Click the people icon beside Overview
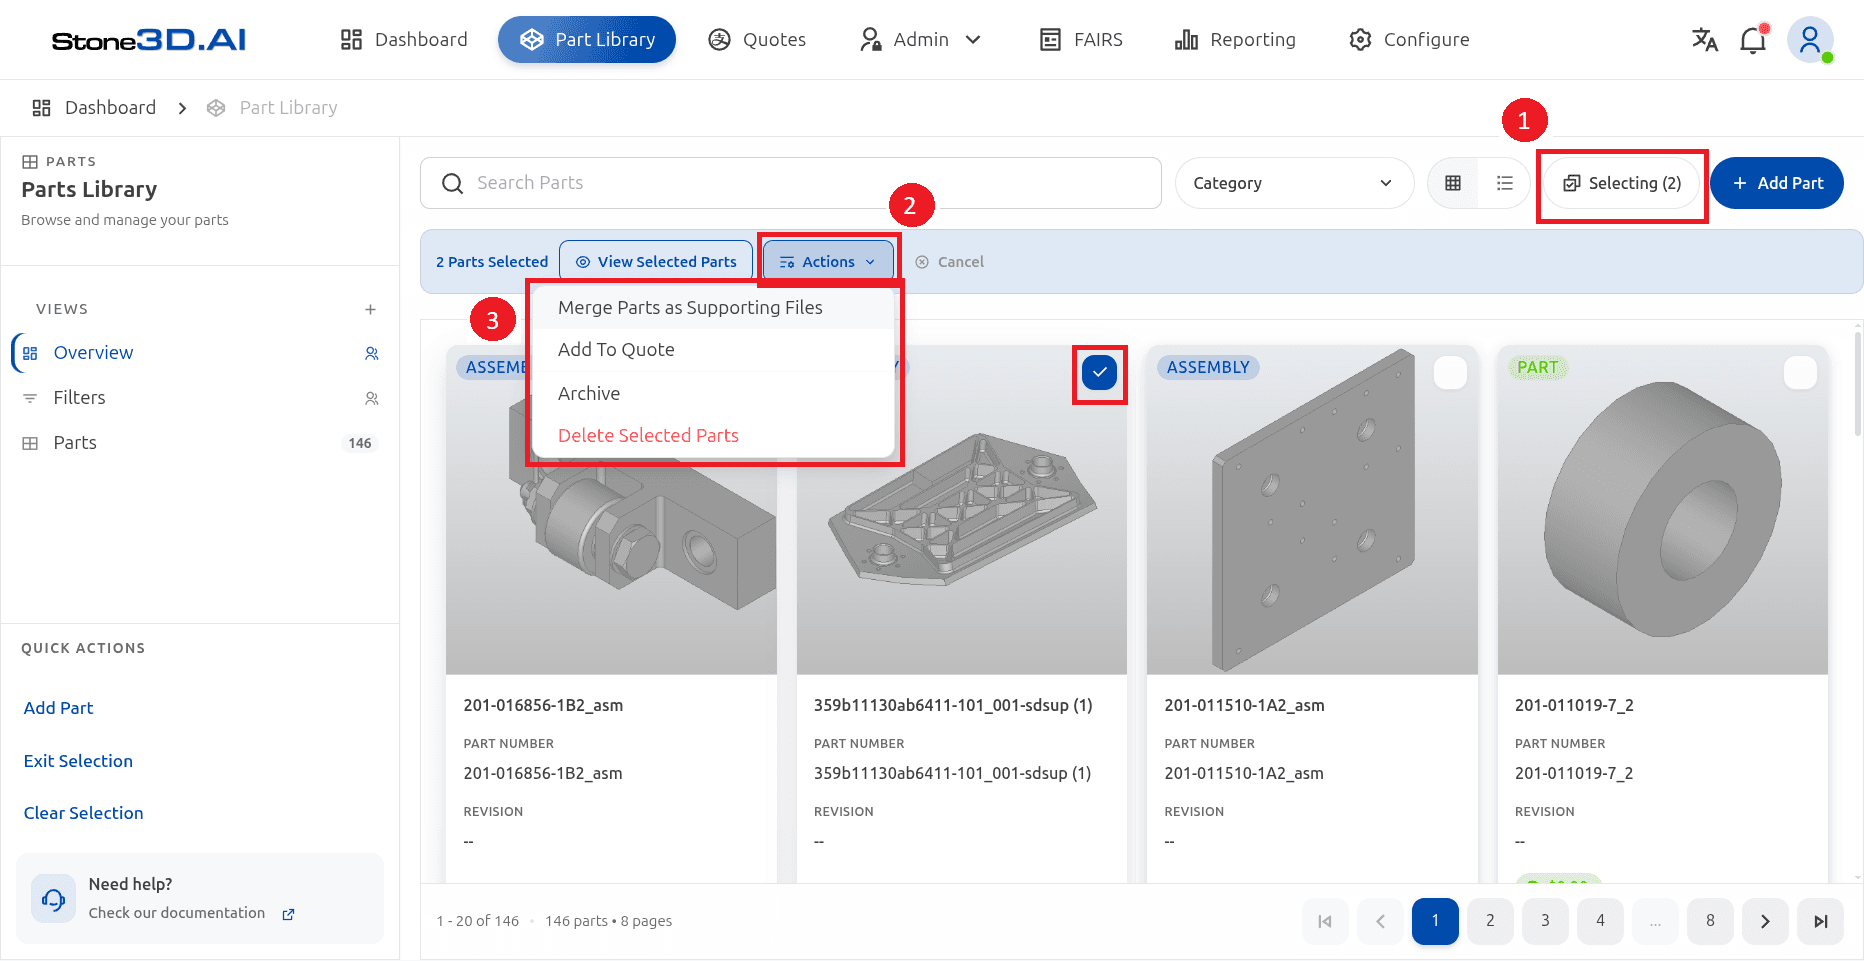 372,353
